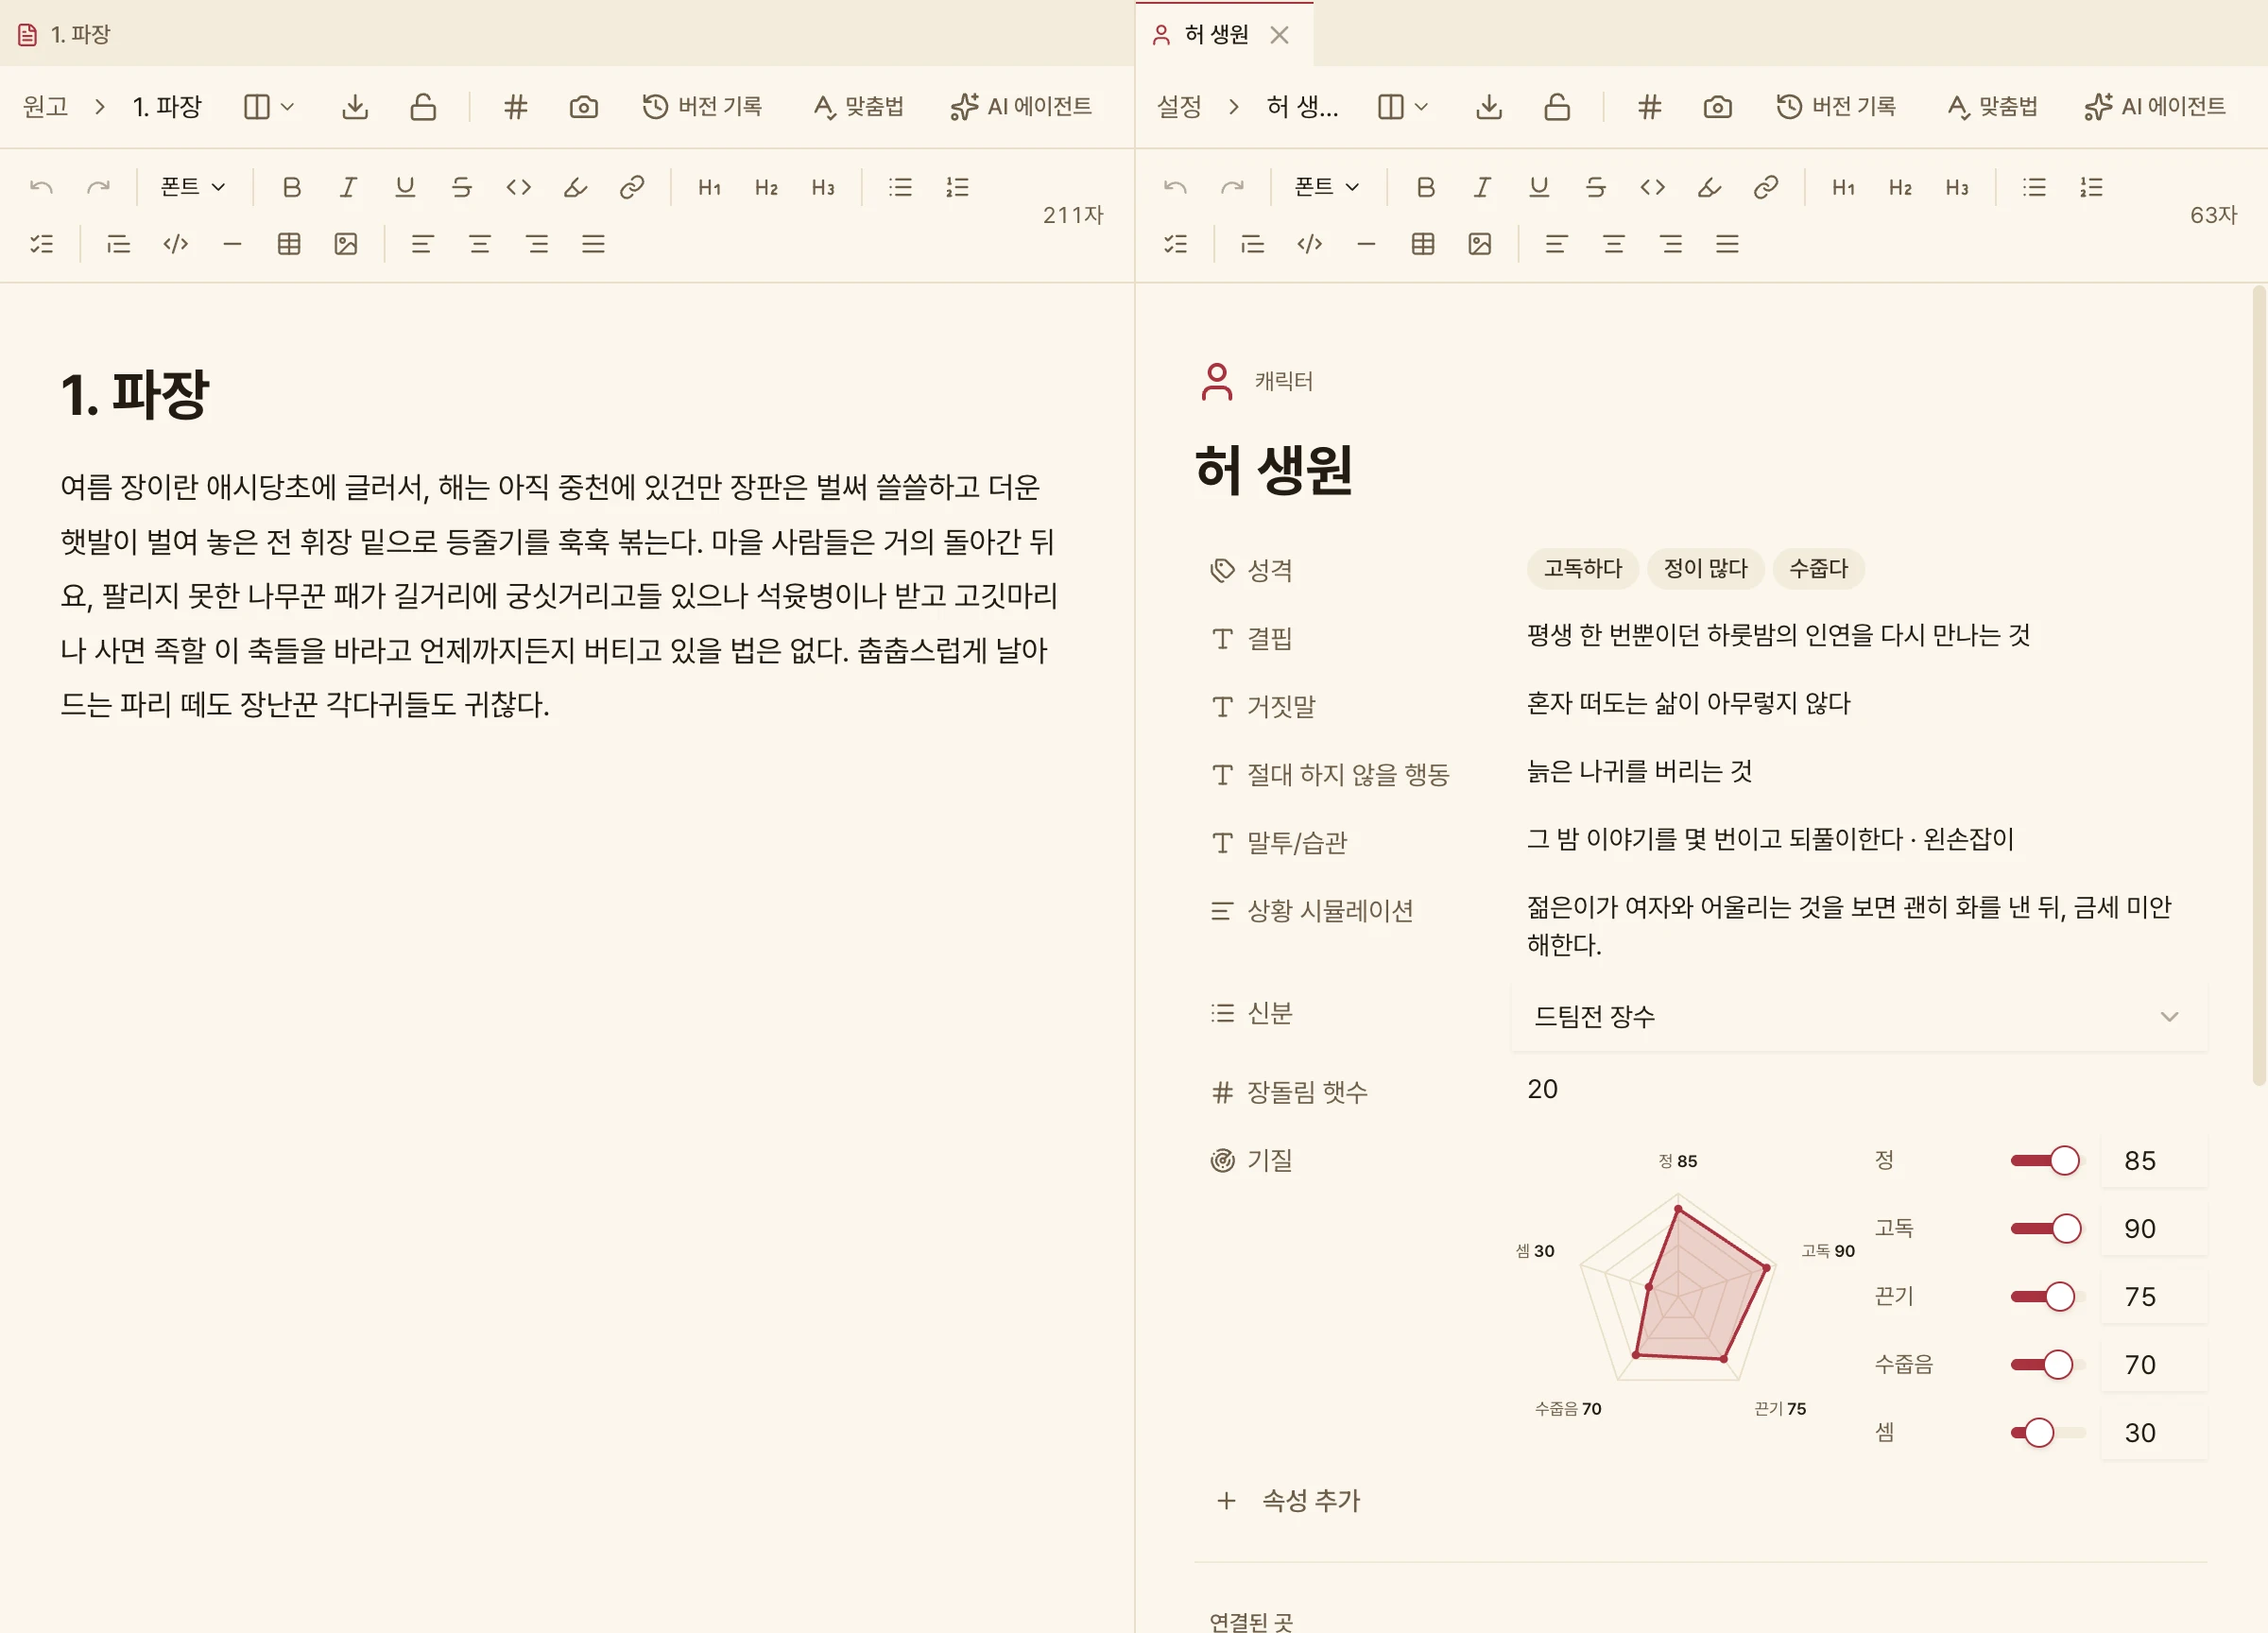Toggle bold in the left editor toolbar
Image resolution: width=2268 pixels, height=1633 pixels.
click(291, 187)
